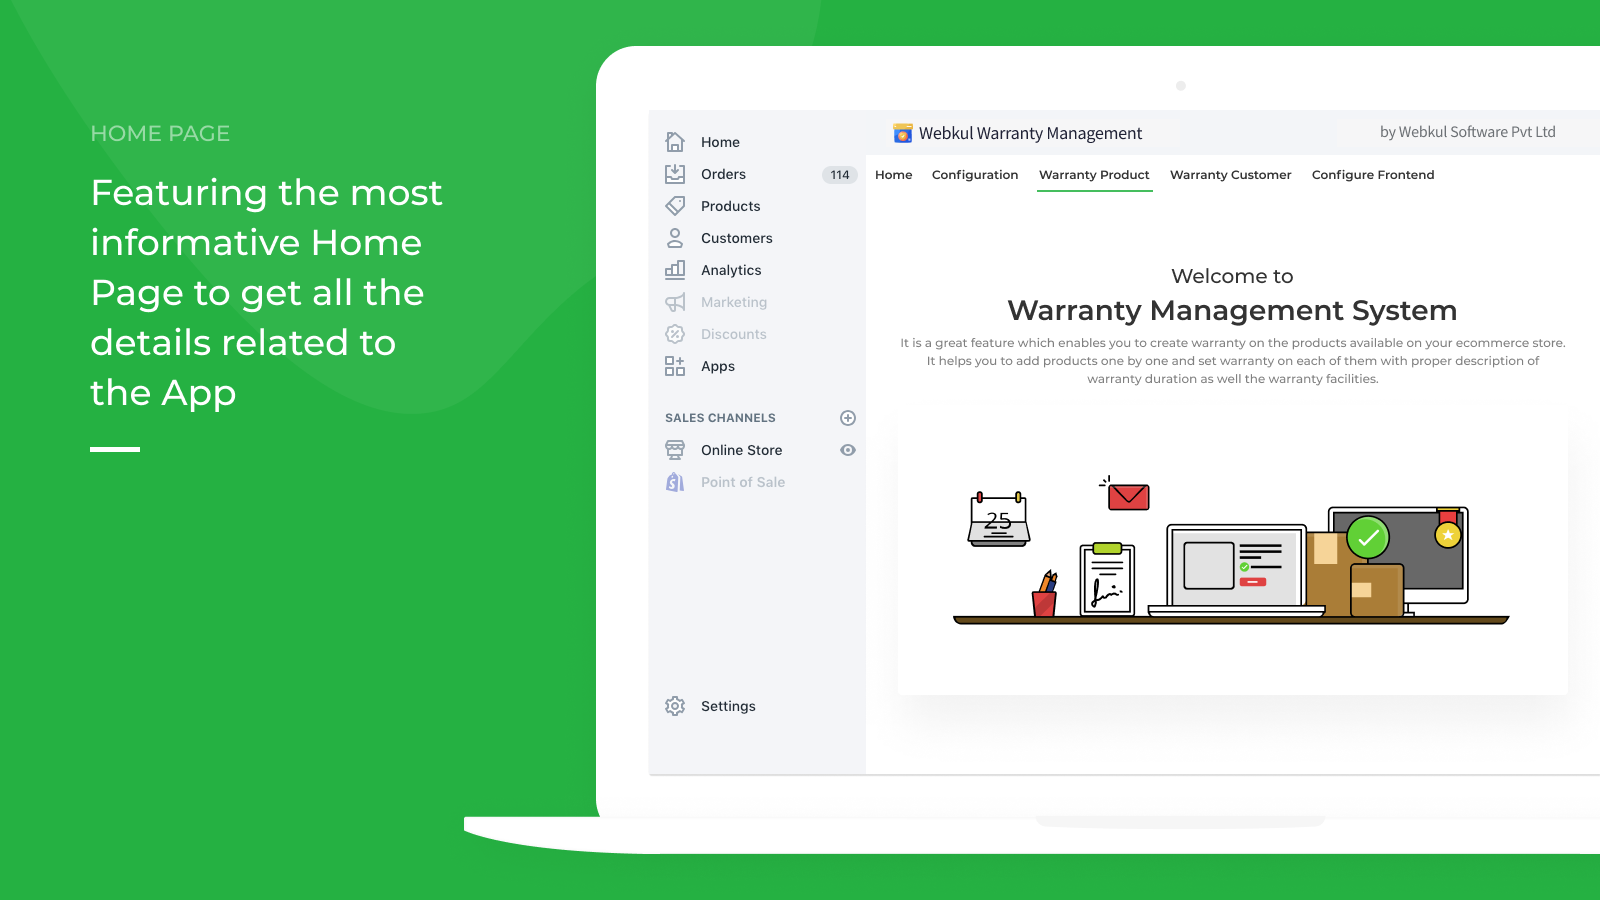Screen dimensions: 1600x900
Task: Open Settings via the gear icon
Action: pyautogui.click(x=675, y=705)
